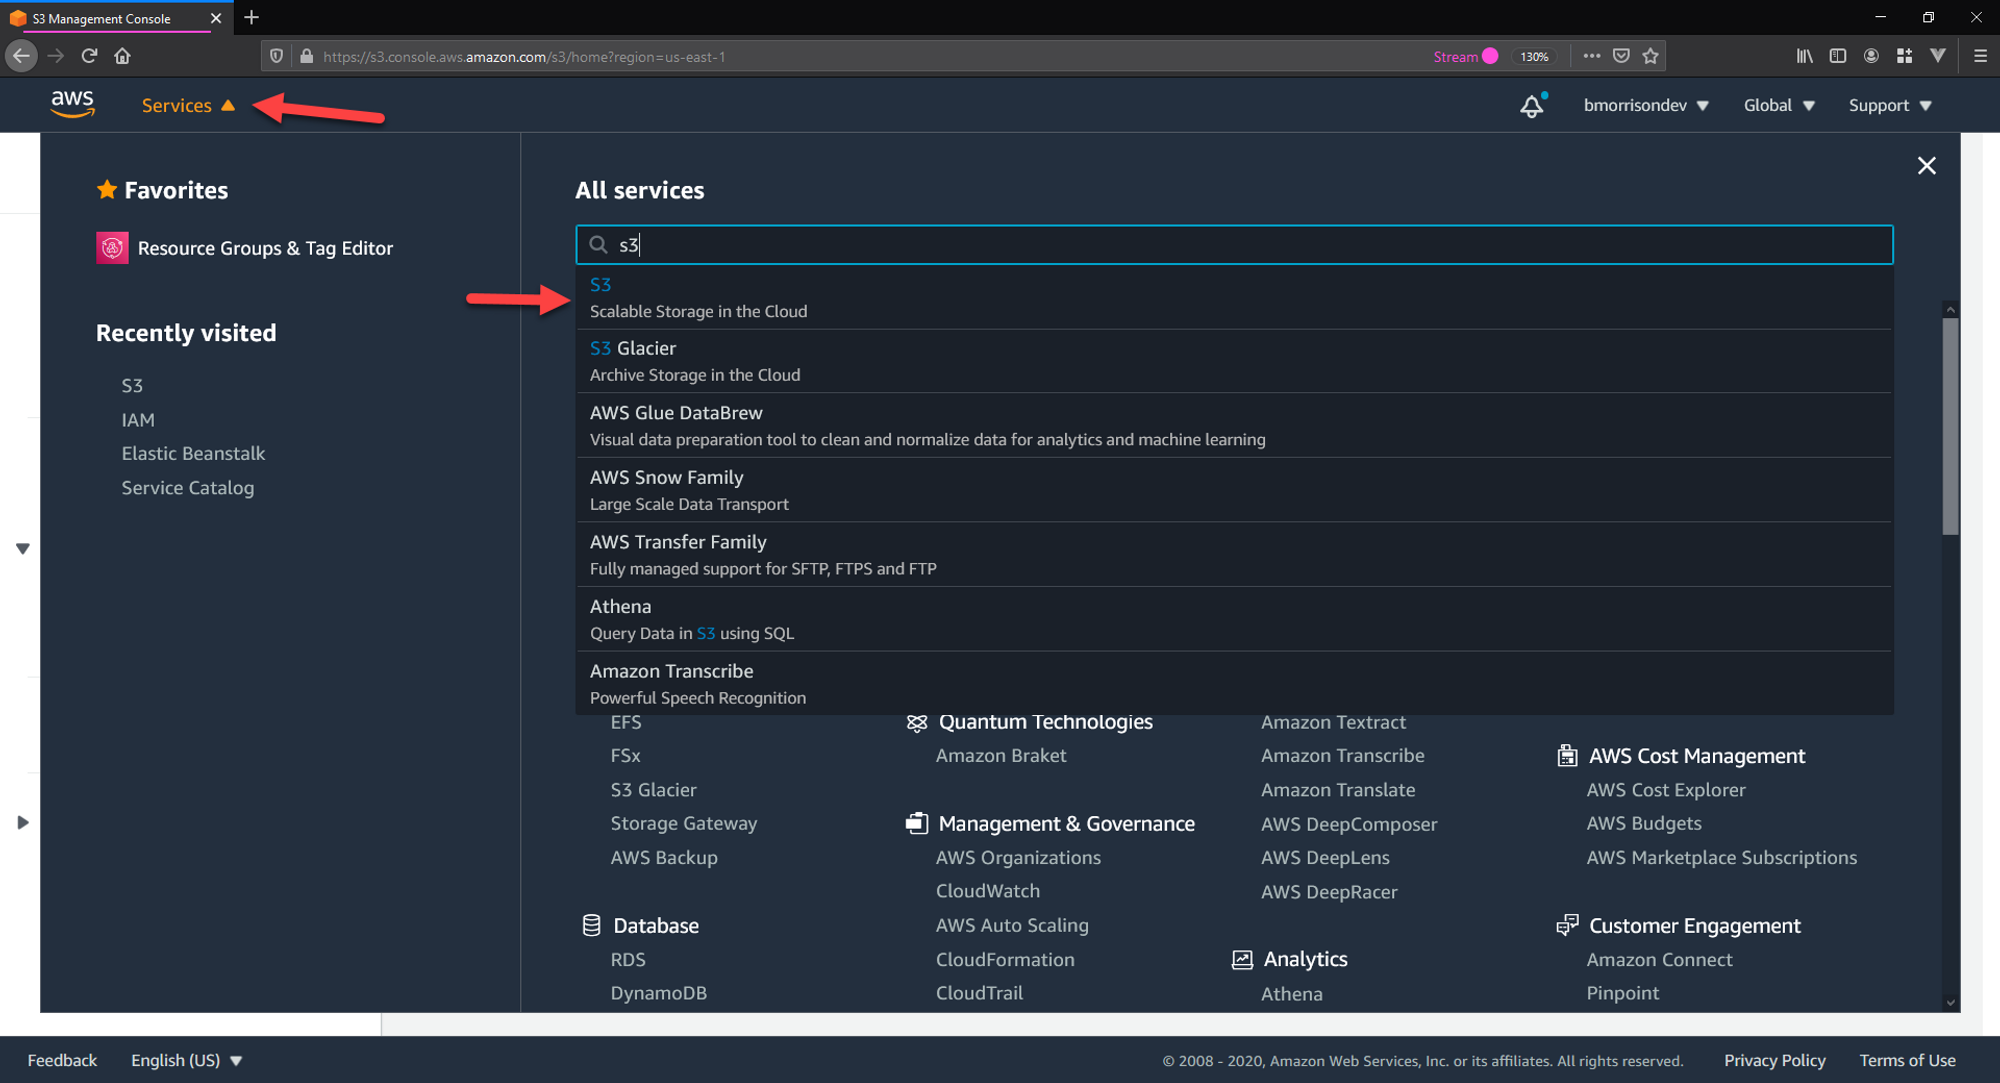Select AWS Transfer Family search result

1234,554
